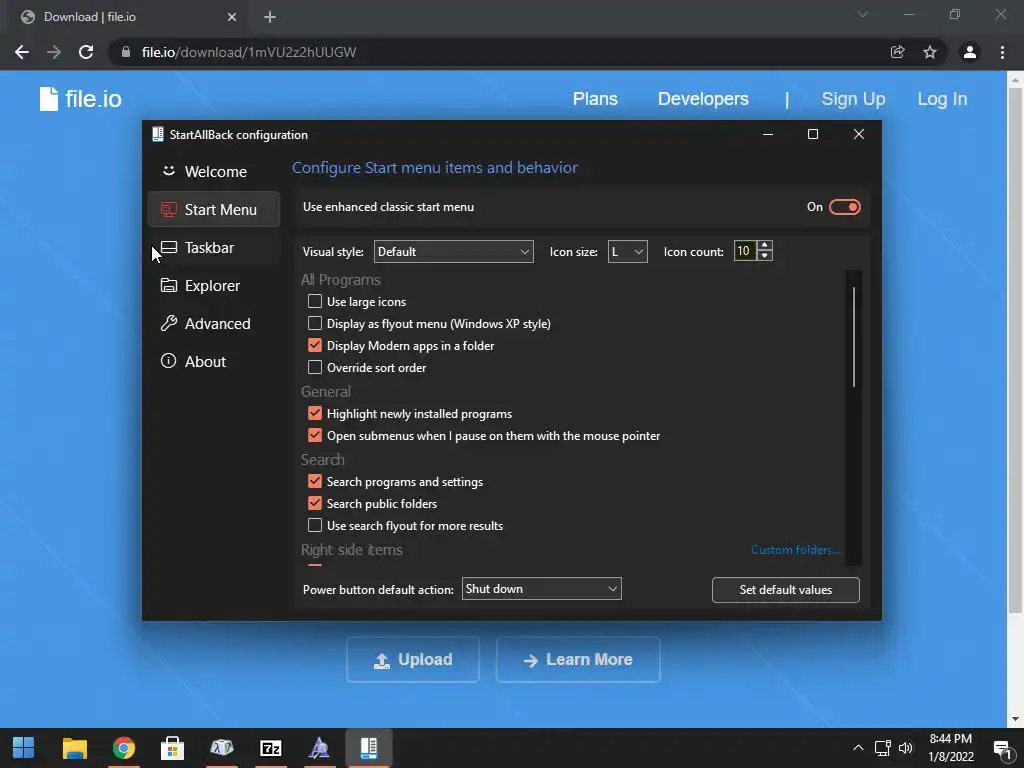Click the StartAllBack title bar app icon

point(157,135)
